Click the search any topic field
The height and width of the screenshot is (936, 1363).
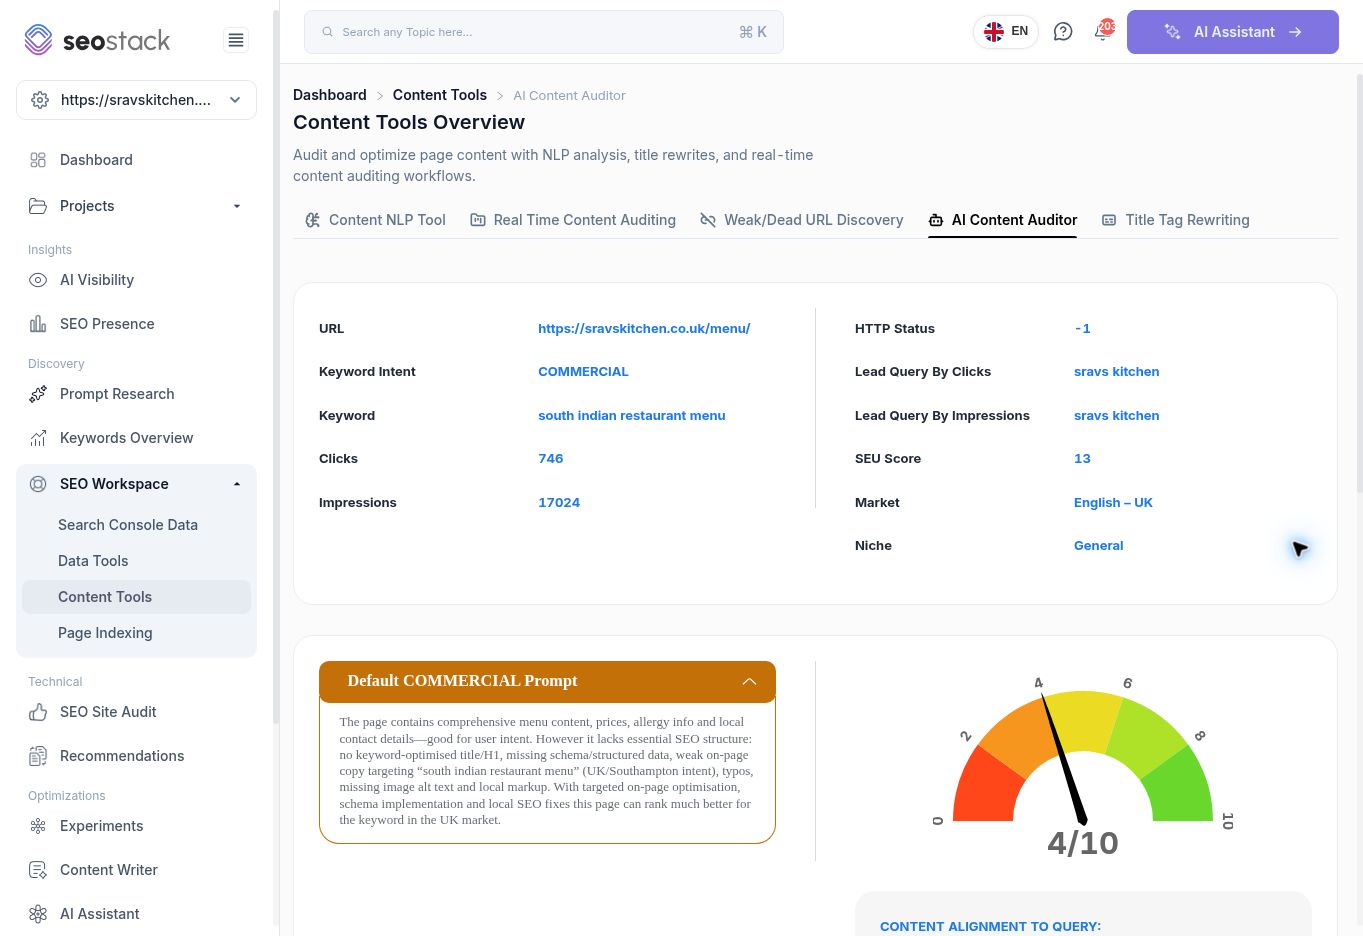544,32
